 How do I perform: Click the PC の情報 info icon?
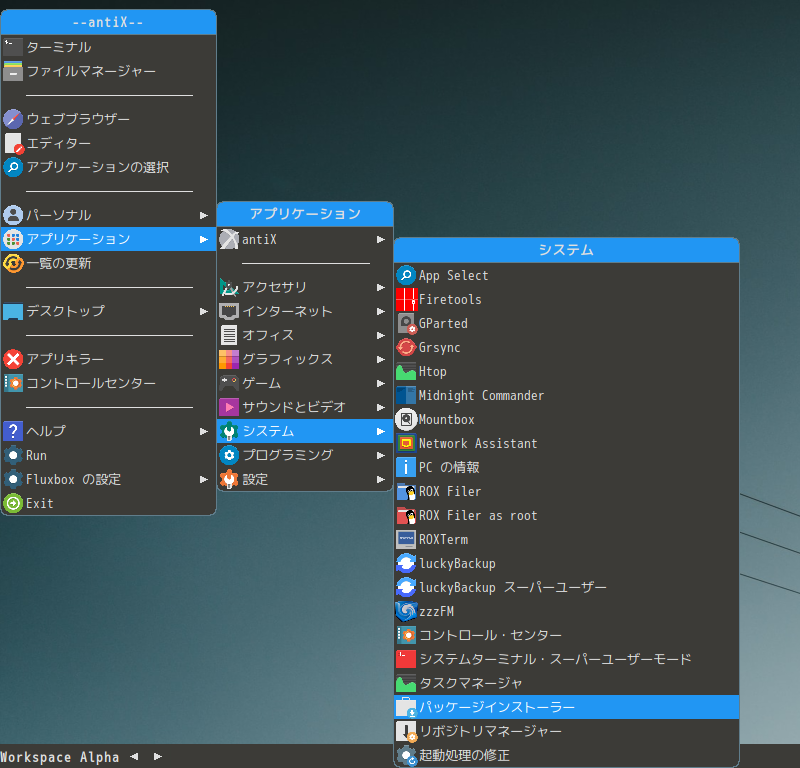coord(406,467)
